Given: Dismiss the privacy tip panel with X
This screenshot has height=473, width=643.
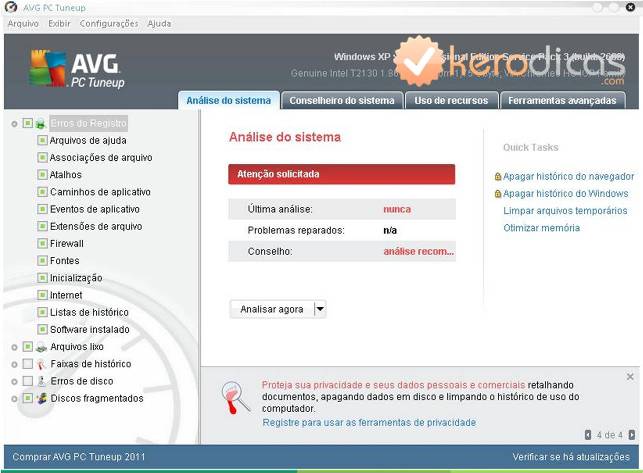Looking at the screenshot, I should point(630,376).
